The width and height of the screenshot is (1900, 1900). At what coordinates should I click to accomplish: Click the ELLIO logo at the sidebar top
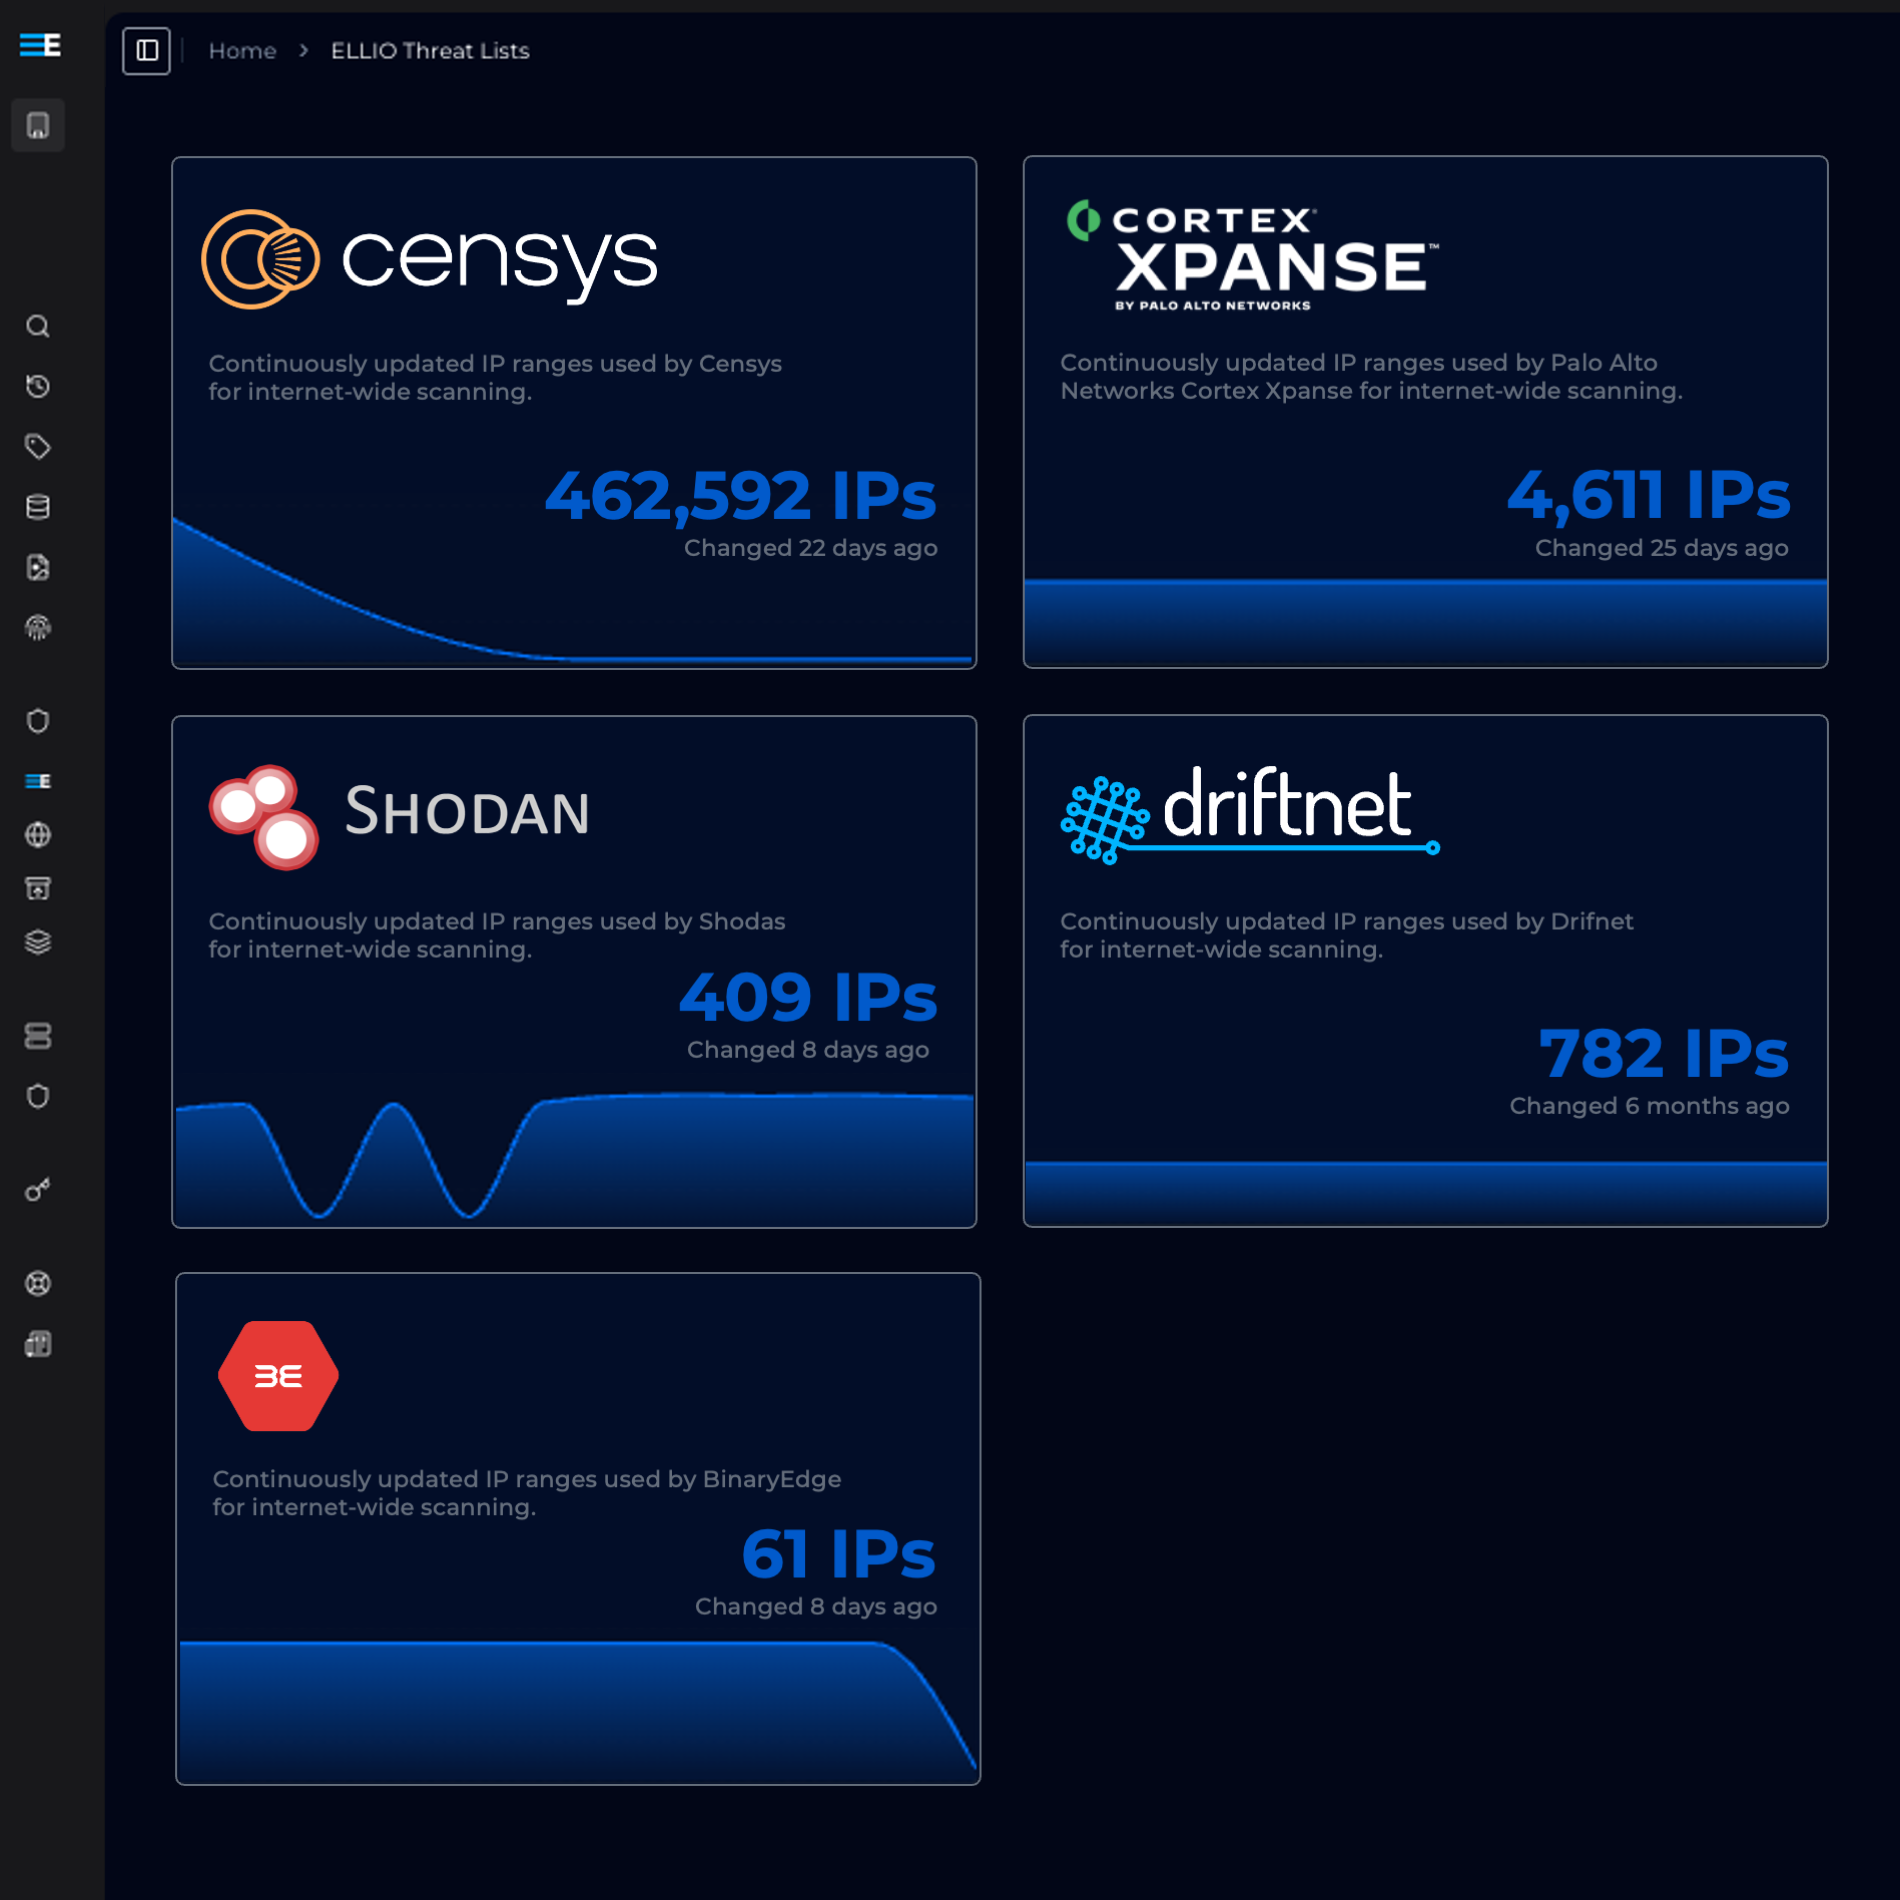(40, 45)
